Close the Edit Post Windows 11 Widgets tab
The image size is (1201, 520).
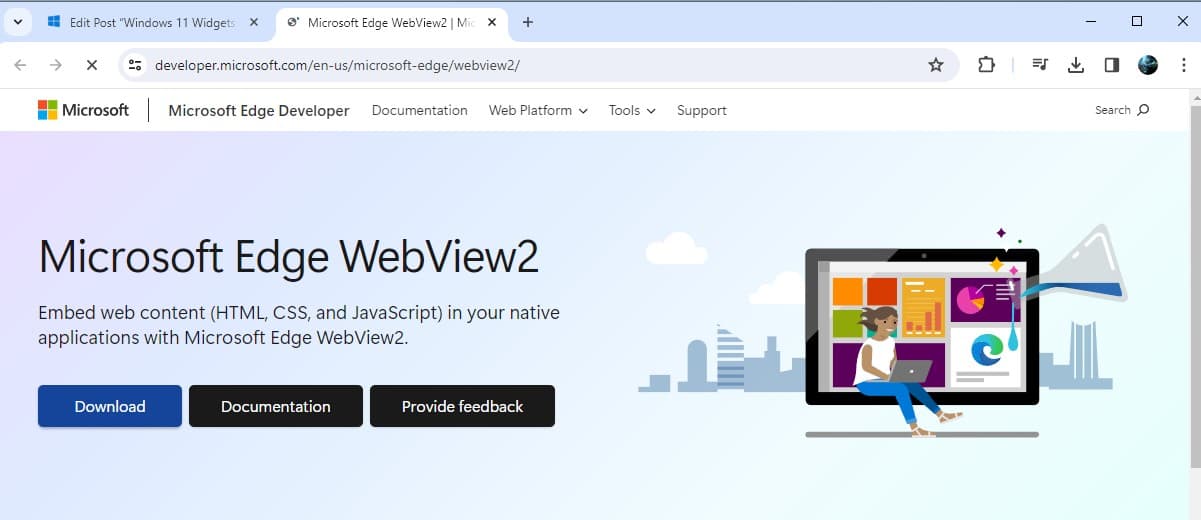pos(254,22)
